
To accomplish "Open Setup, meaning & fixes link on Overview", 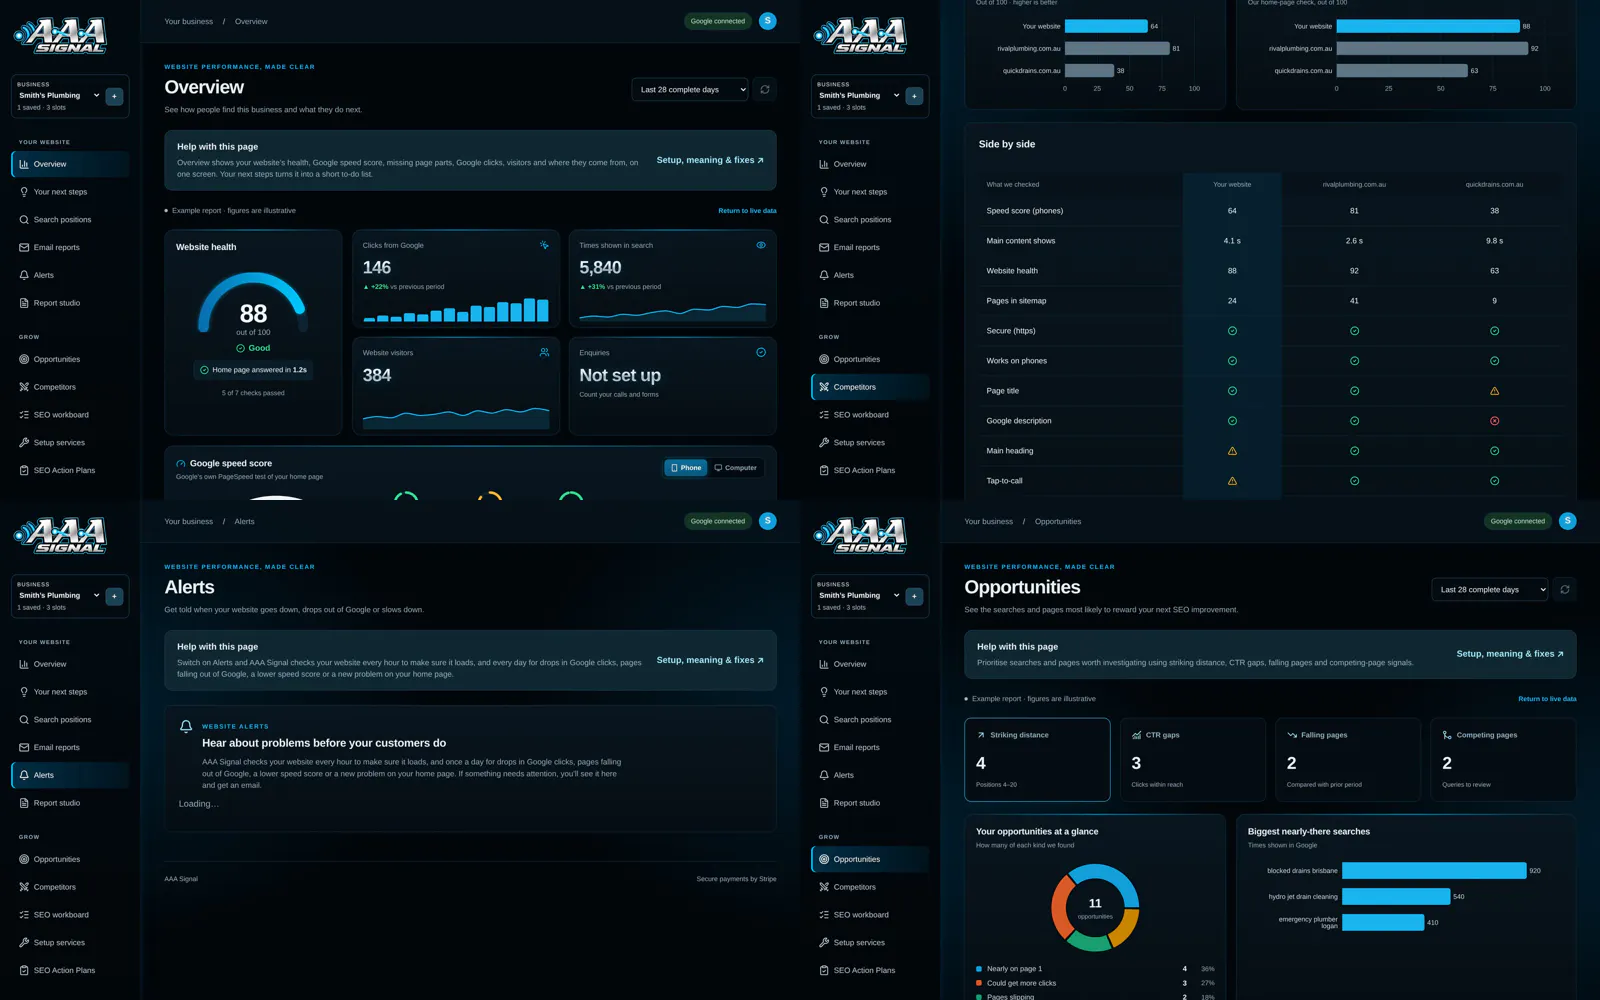I will point(710,160).
